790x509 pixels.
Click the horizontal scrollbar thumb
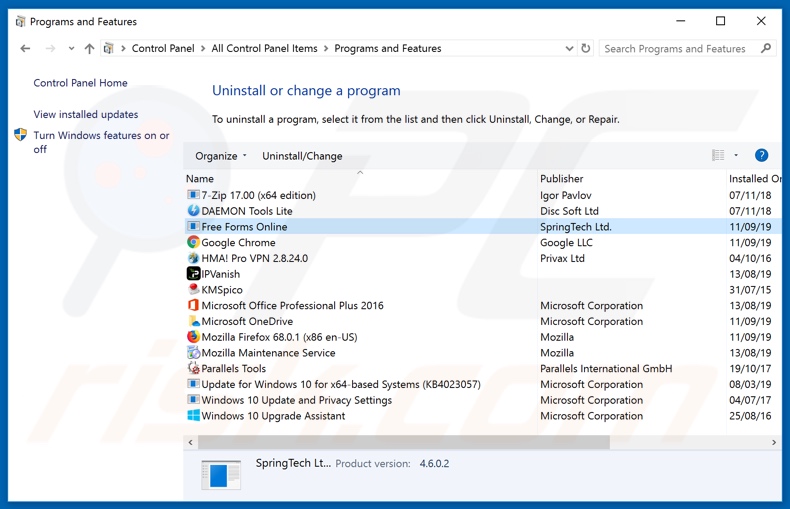404,442
